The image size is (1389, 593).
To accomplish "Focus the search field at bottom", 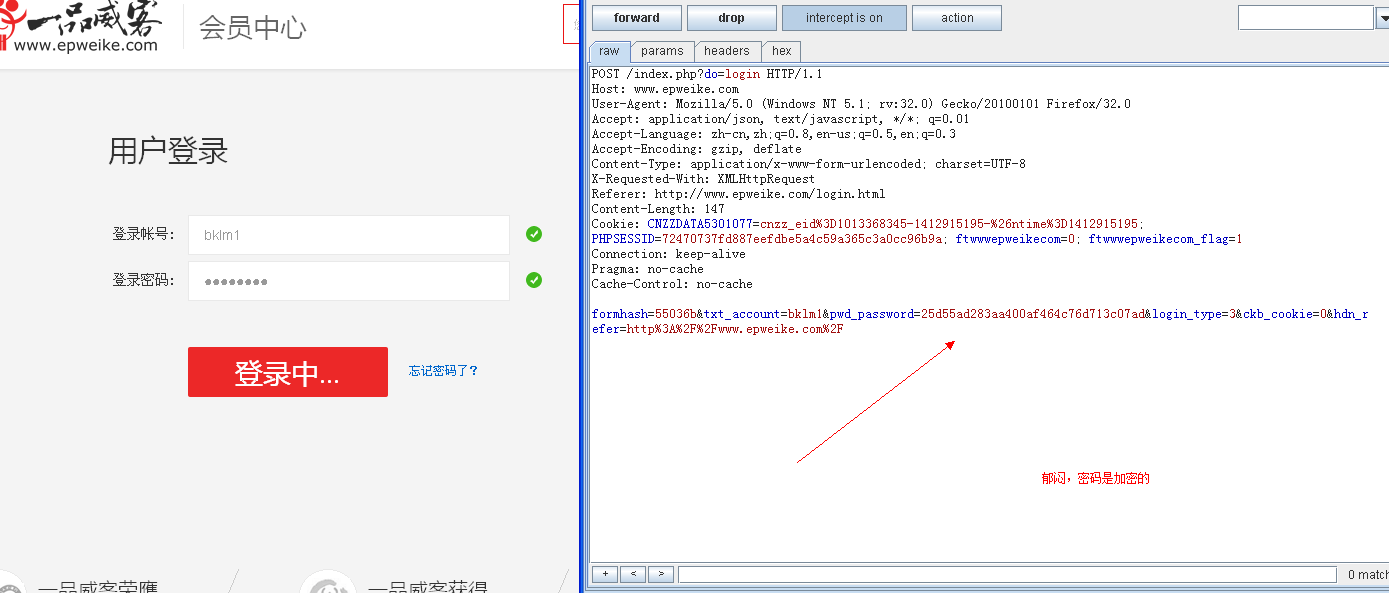I will (1007, 574).
